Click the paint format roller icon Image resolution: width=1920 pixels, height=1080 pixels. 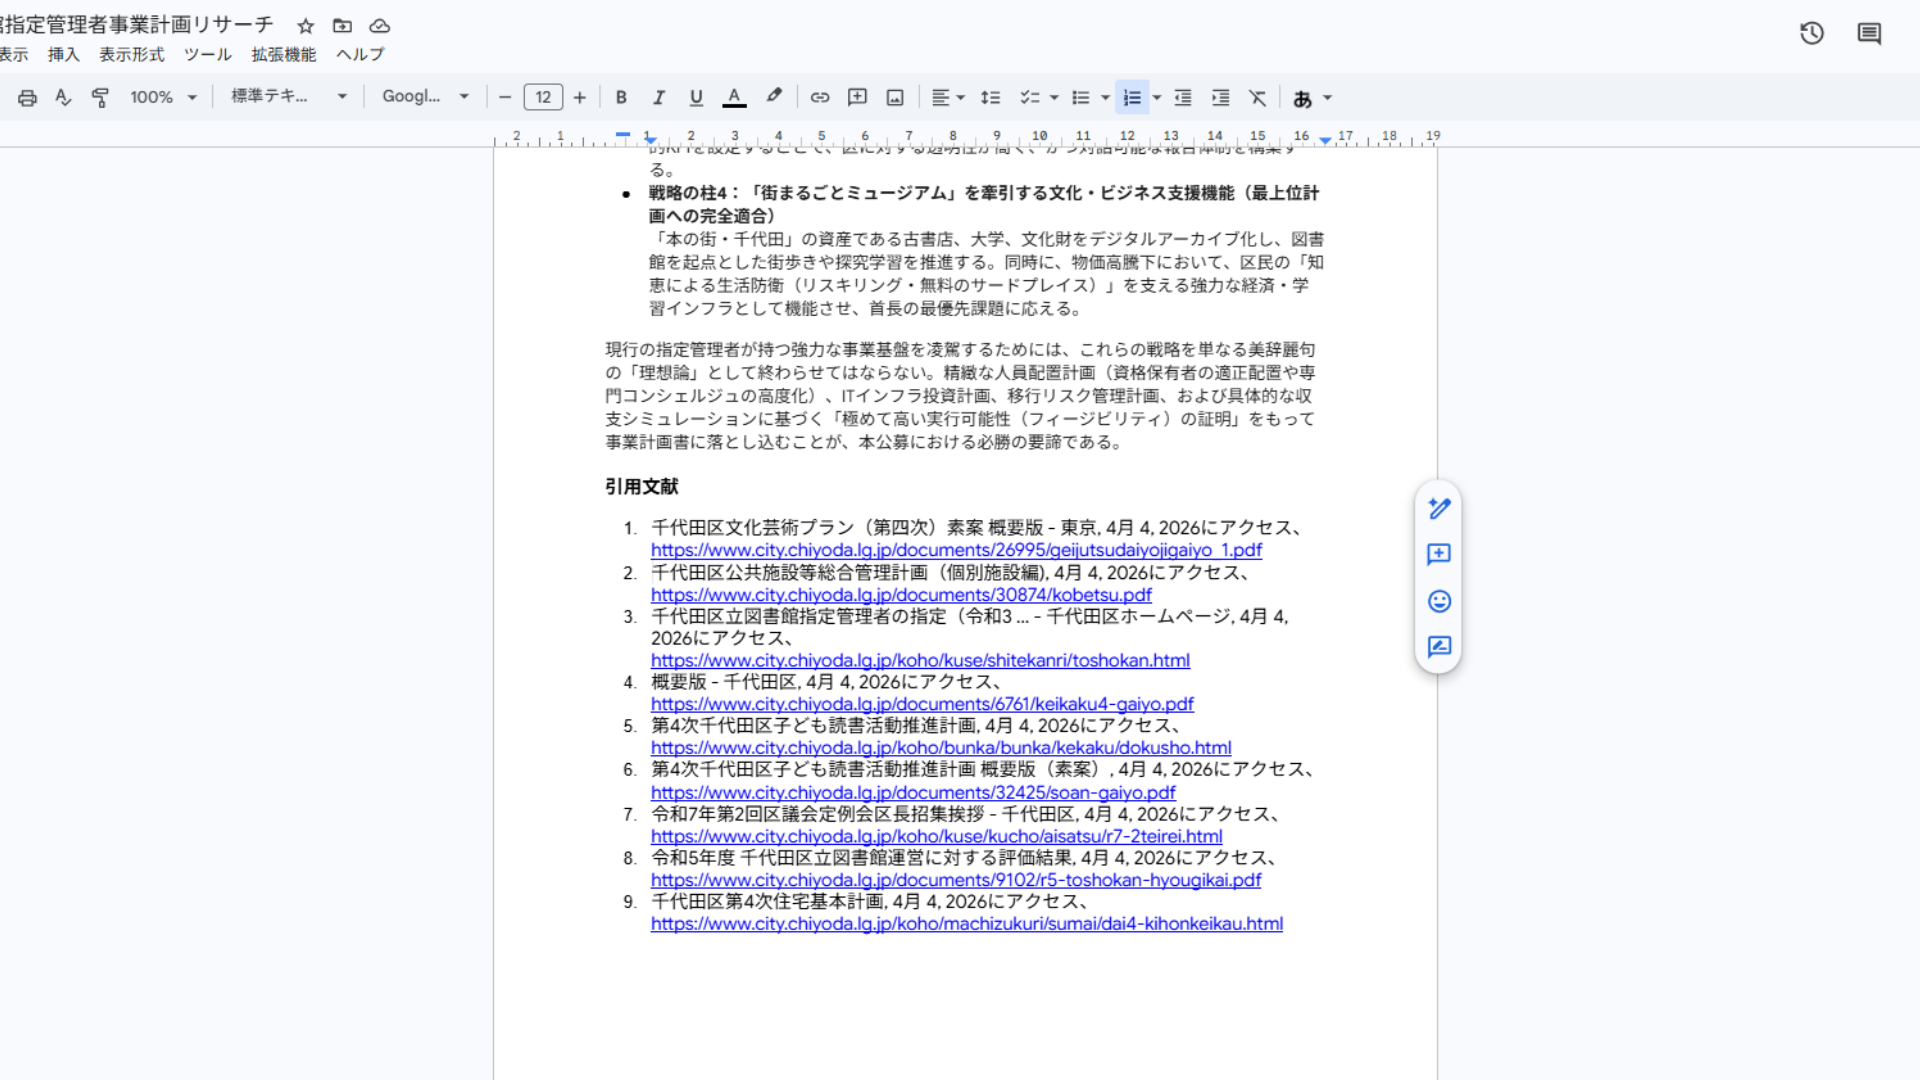tap(100, 97)
